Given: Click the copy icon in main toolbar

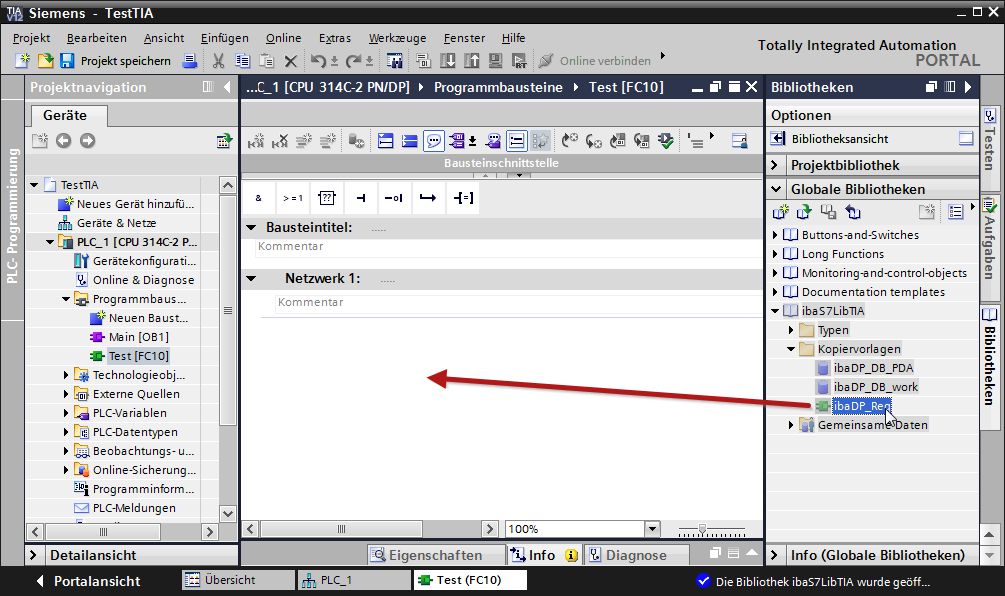Looking at the screenshot, I should click(242, 61).
